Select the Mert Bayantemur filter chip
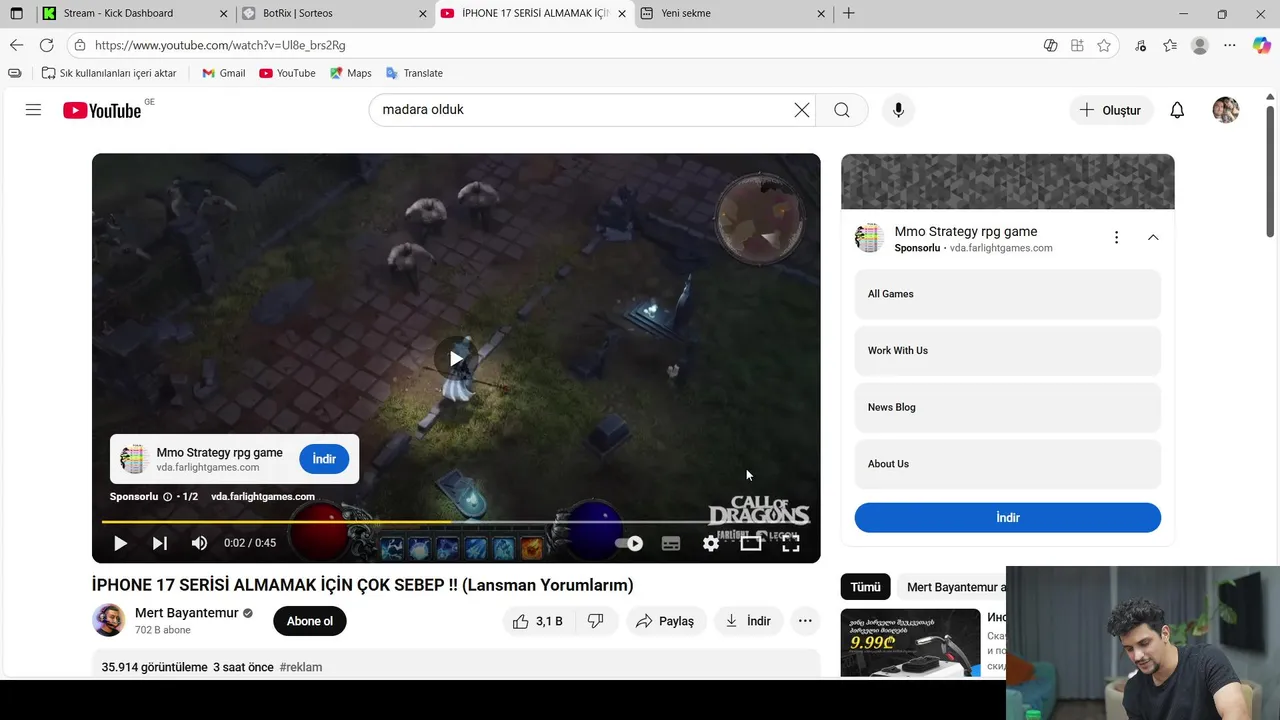Screen dimensions: 1280x720 [x=951, y=587]
